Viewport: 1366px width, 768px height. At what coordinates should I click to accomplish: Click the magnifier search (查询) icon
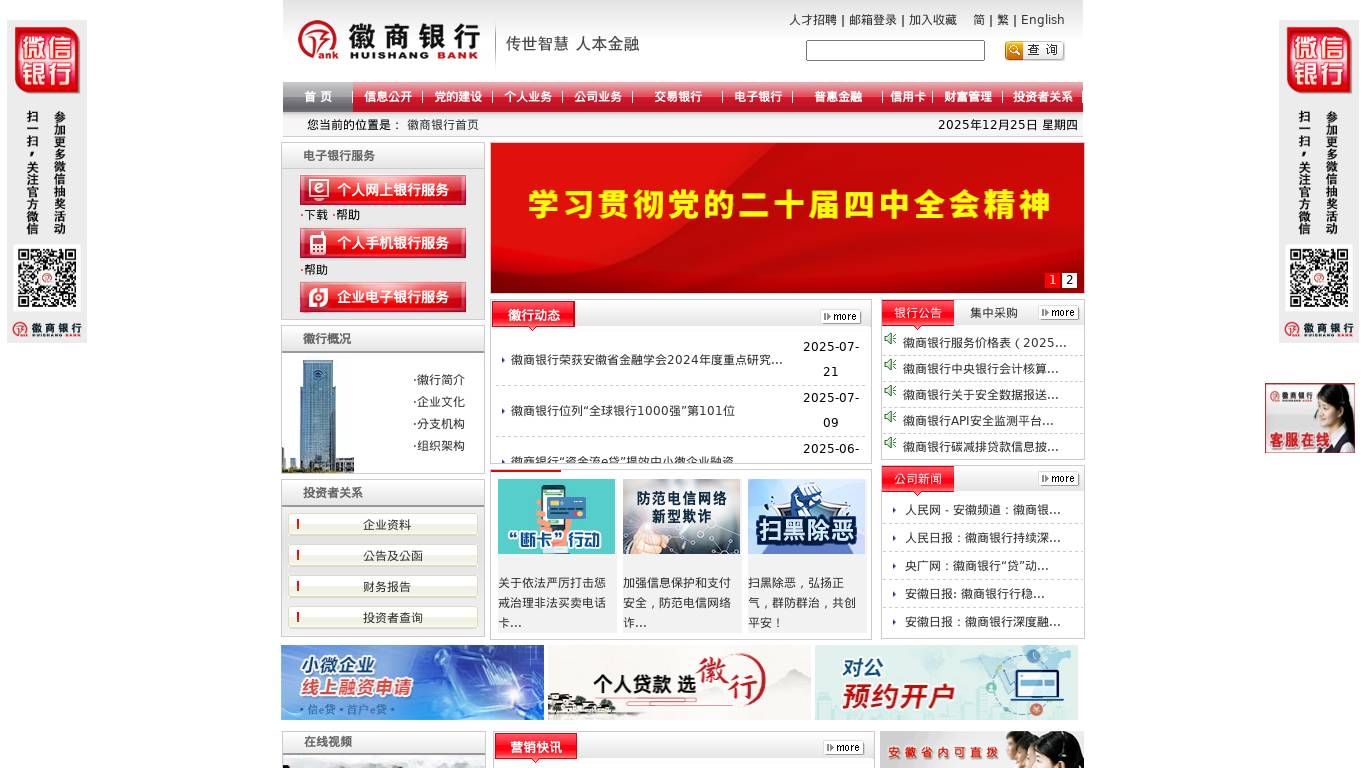click(x=1013, y=50)
